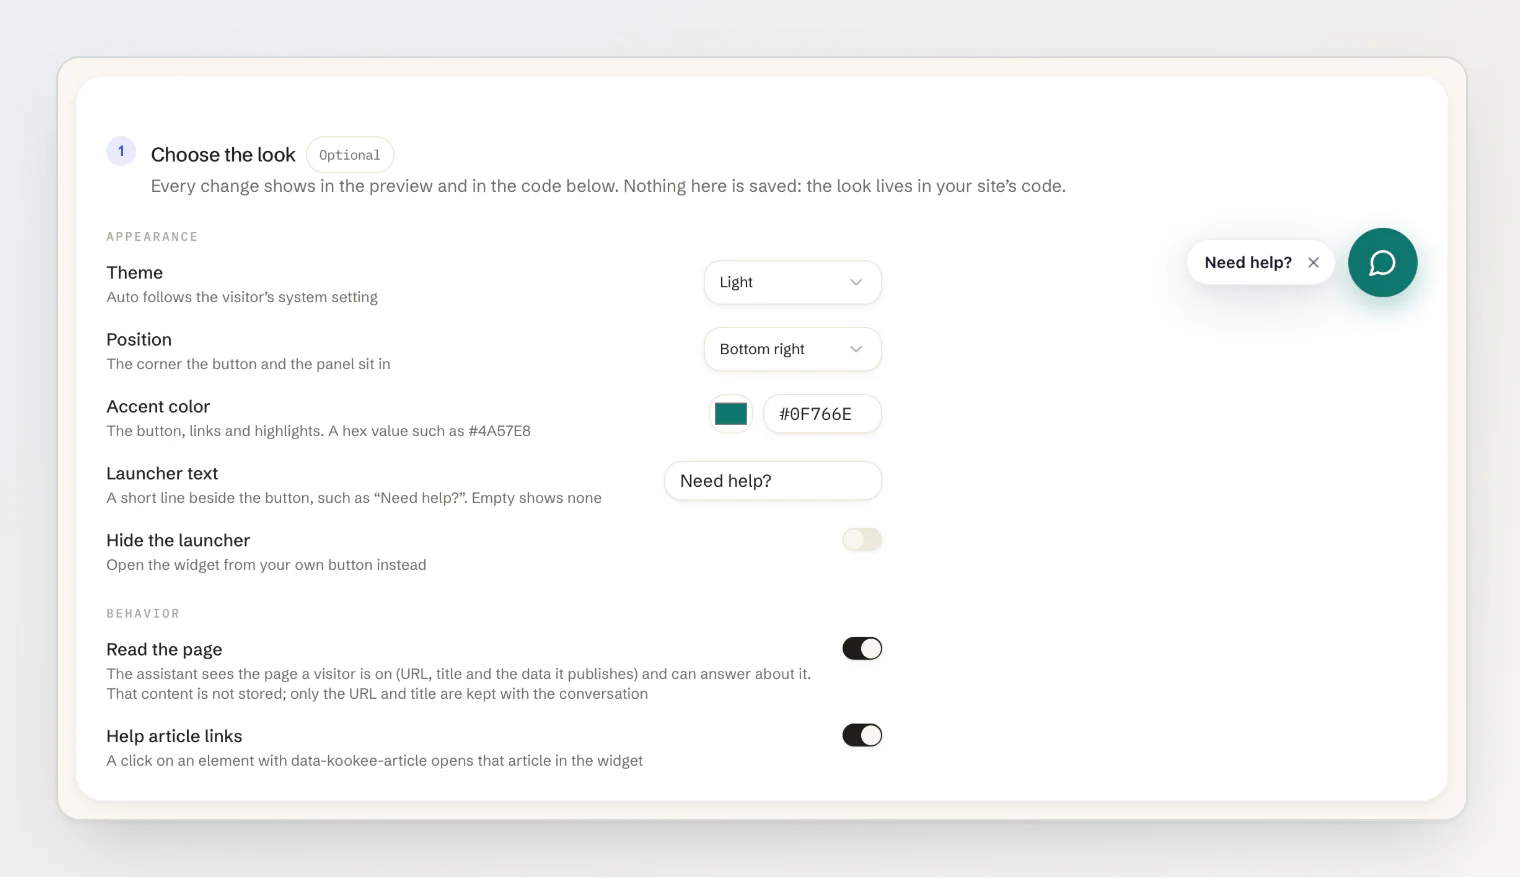
Task: Click the "Choose the look" heading
Action: click(223, 155)
